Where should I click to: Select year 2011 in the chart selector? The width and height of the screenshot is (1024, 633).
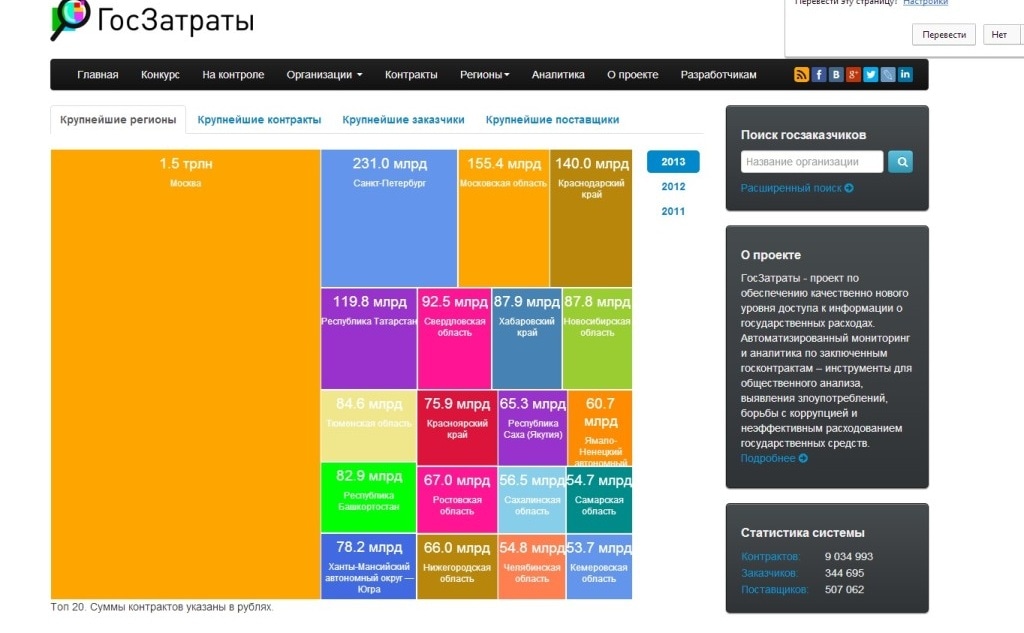[673, 211]
